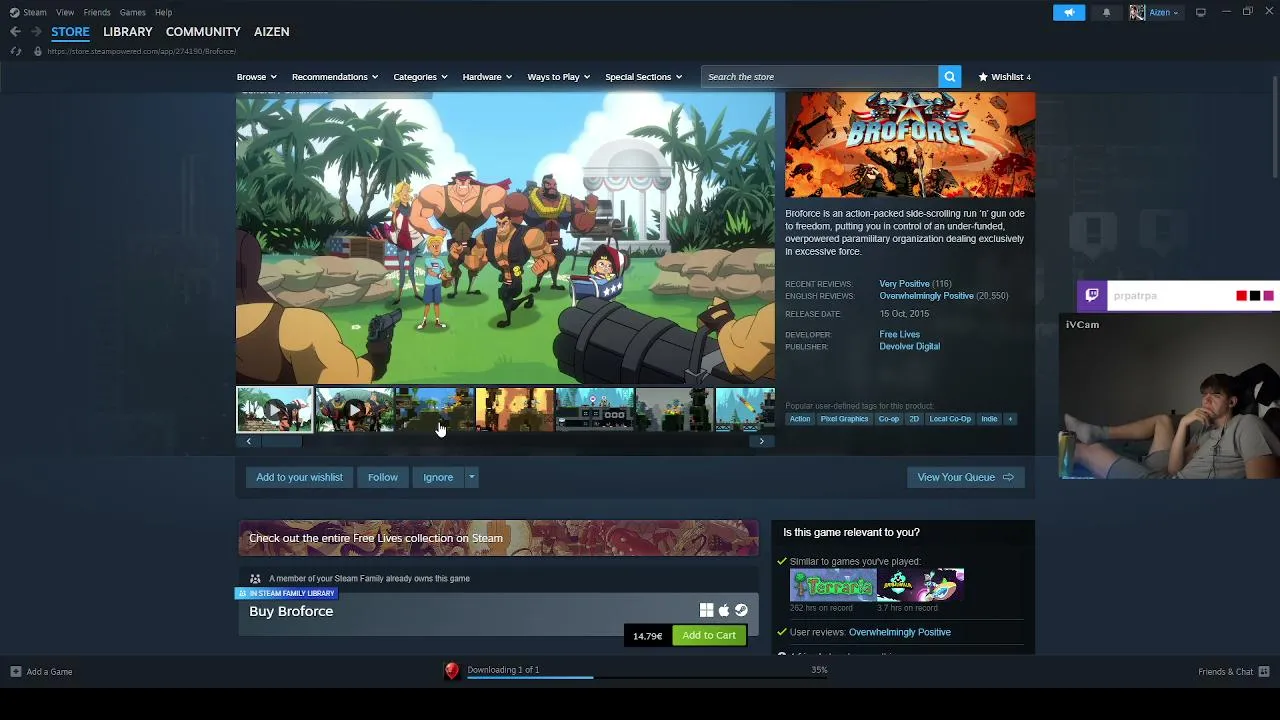
Task: Click the Aizen profile avatar picture
Action: coord(1137,12)
